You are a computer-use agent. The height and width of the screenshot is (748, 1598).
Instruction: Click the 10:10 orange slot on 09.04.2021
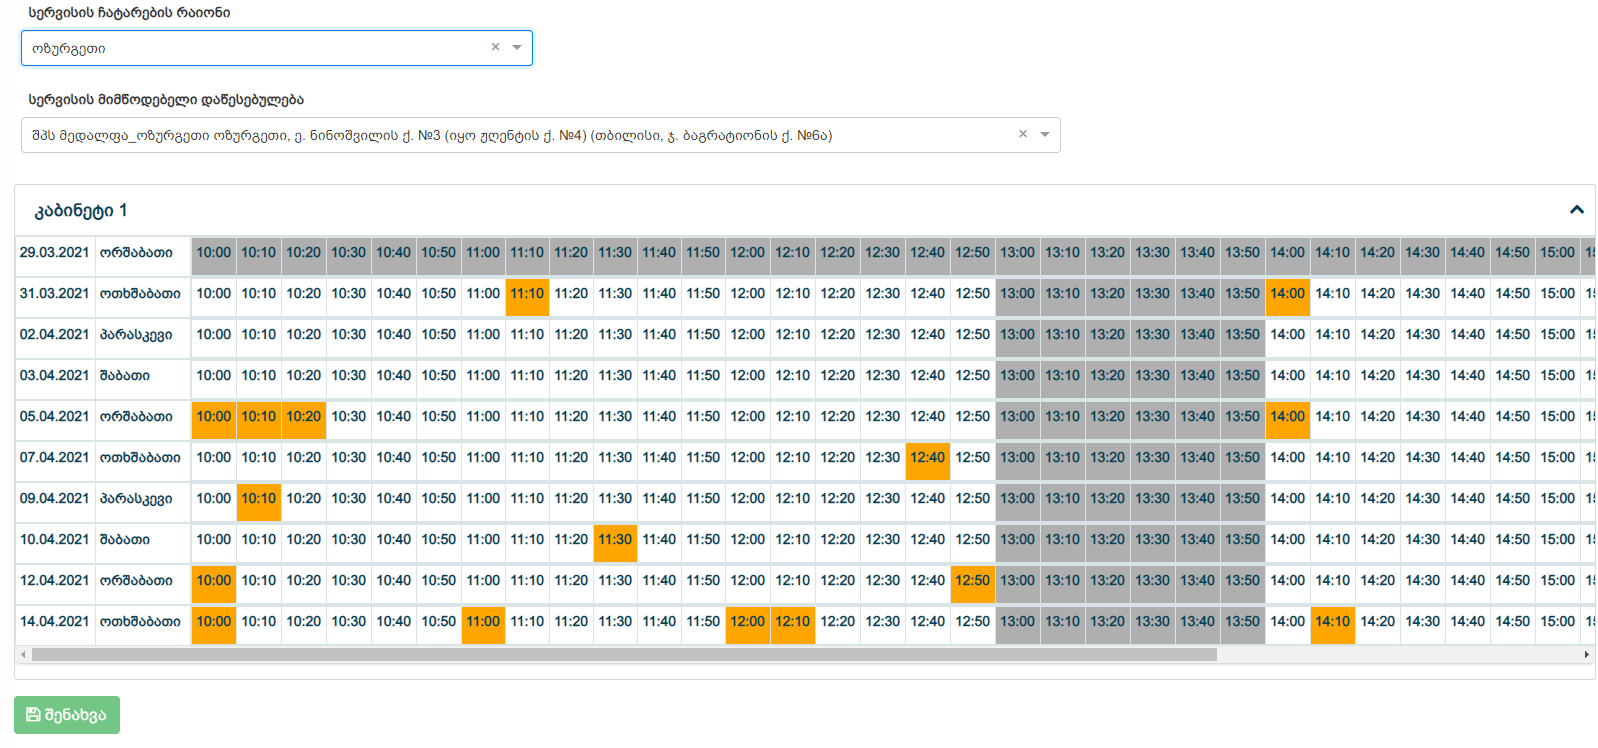pos(258,499)
